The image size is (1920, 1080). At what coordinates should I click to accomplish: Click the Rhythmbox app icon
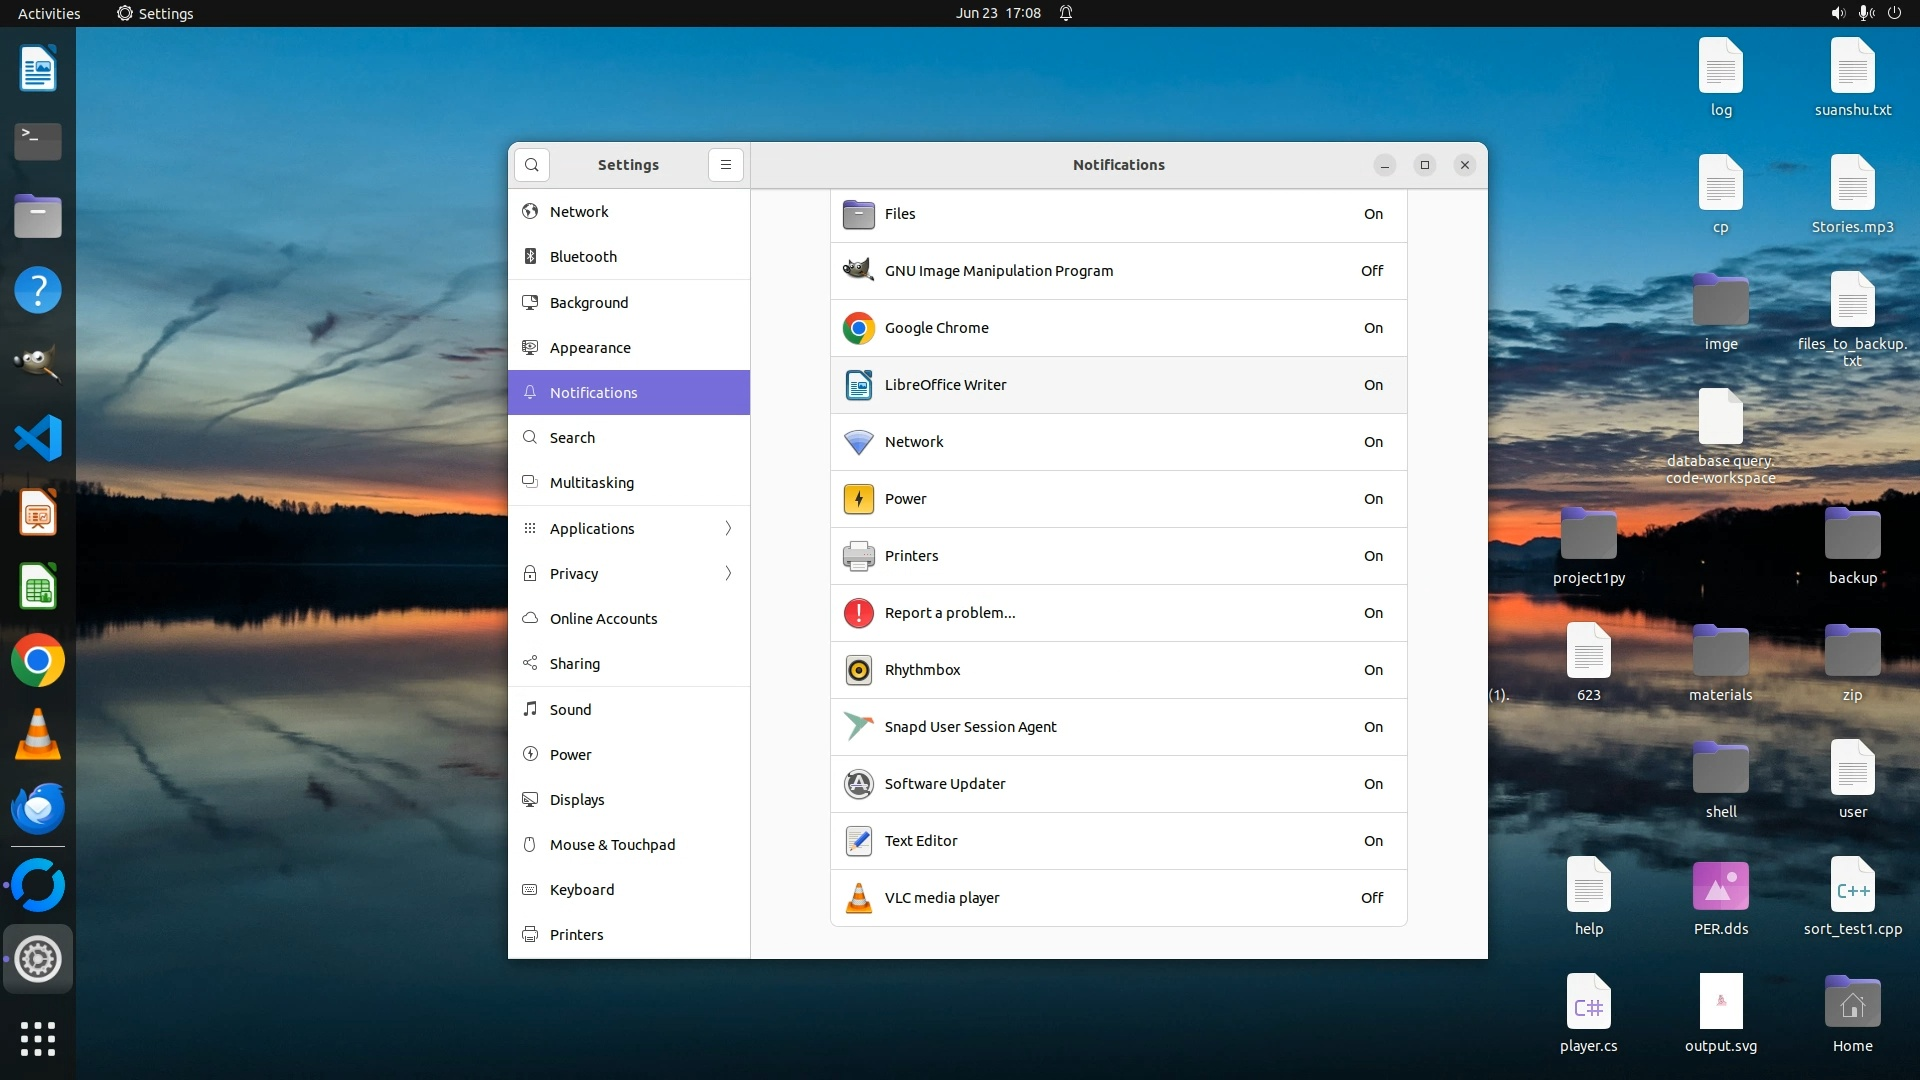click(x=858, y=670)
